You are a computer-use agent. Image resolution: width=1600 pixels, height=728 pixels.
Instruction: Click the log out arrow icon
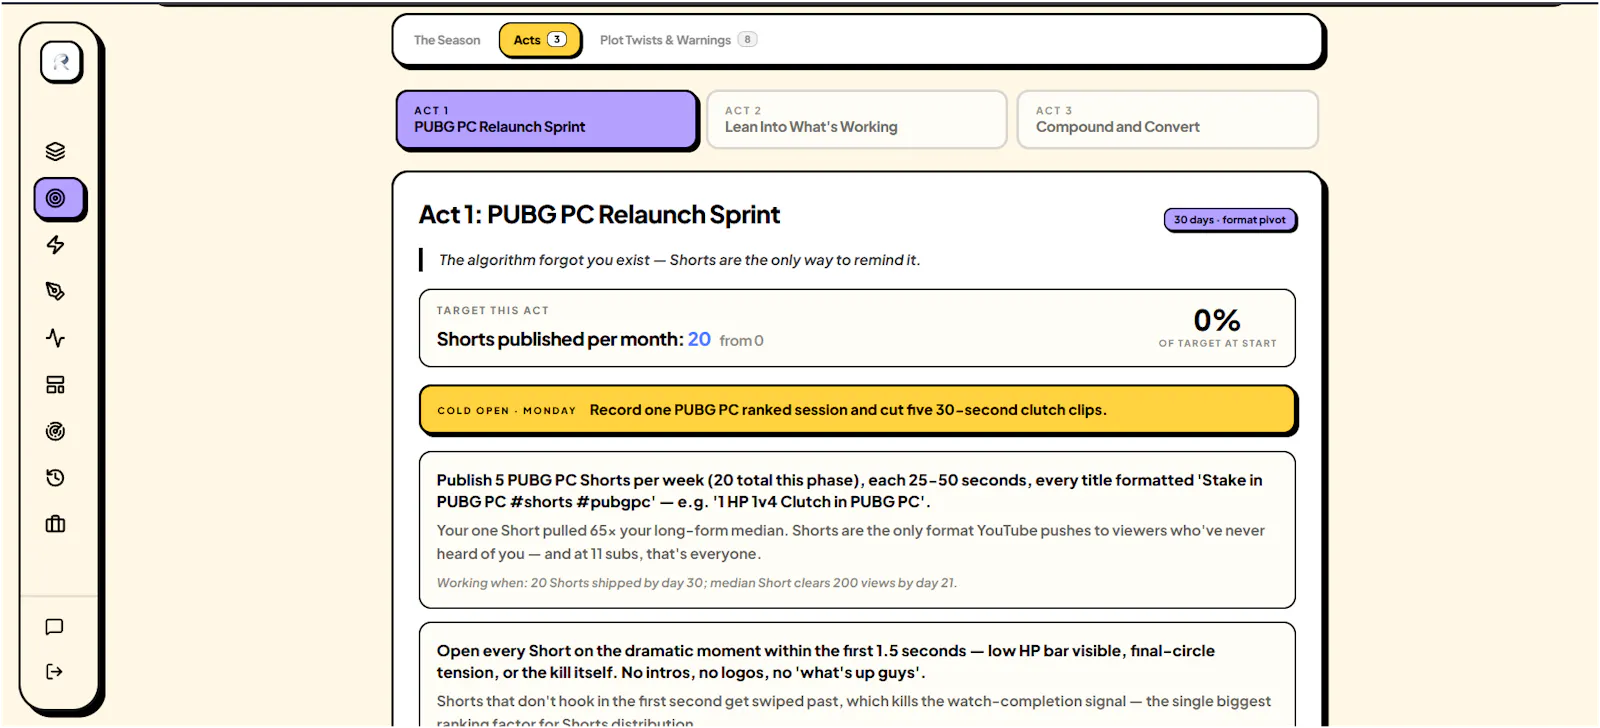55,671
